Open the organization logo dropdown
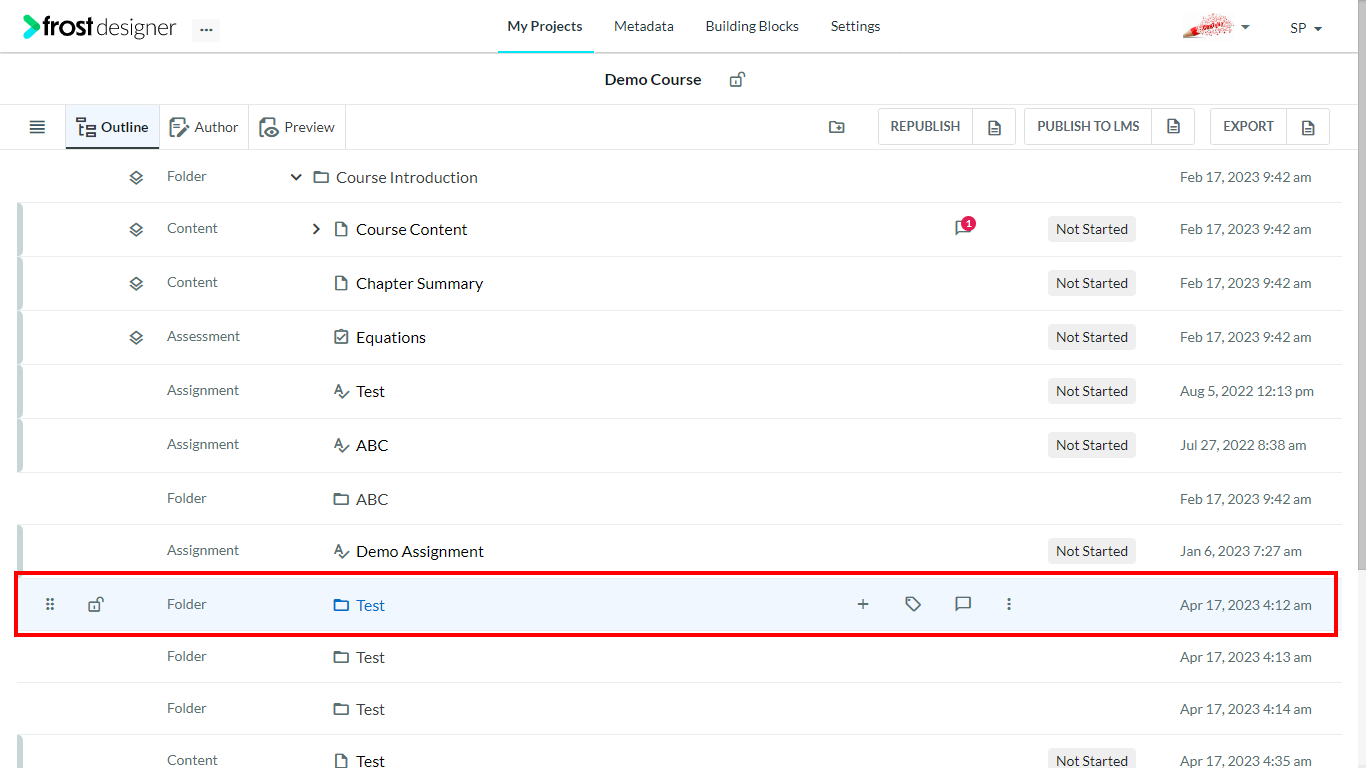This screenshot has width=1366, height=768. 1216,27
